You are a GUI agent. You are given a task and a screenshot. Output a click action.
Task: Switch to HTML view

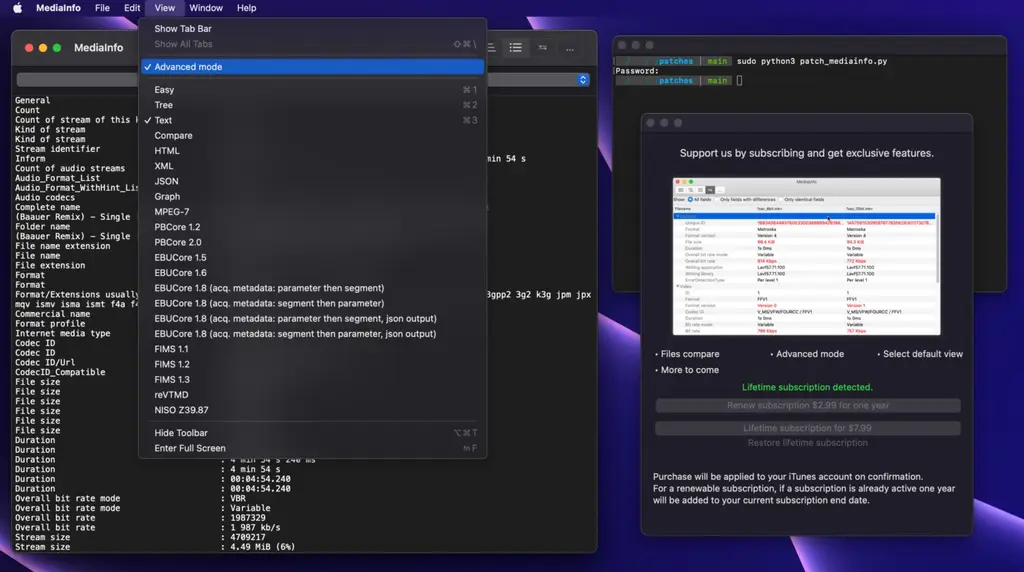[312, 150]
